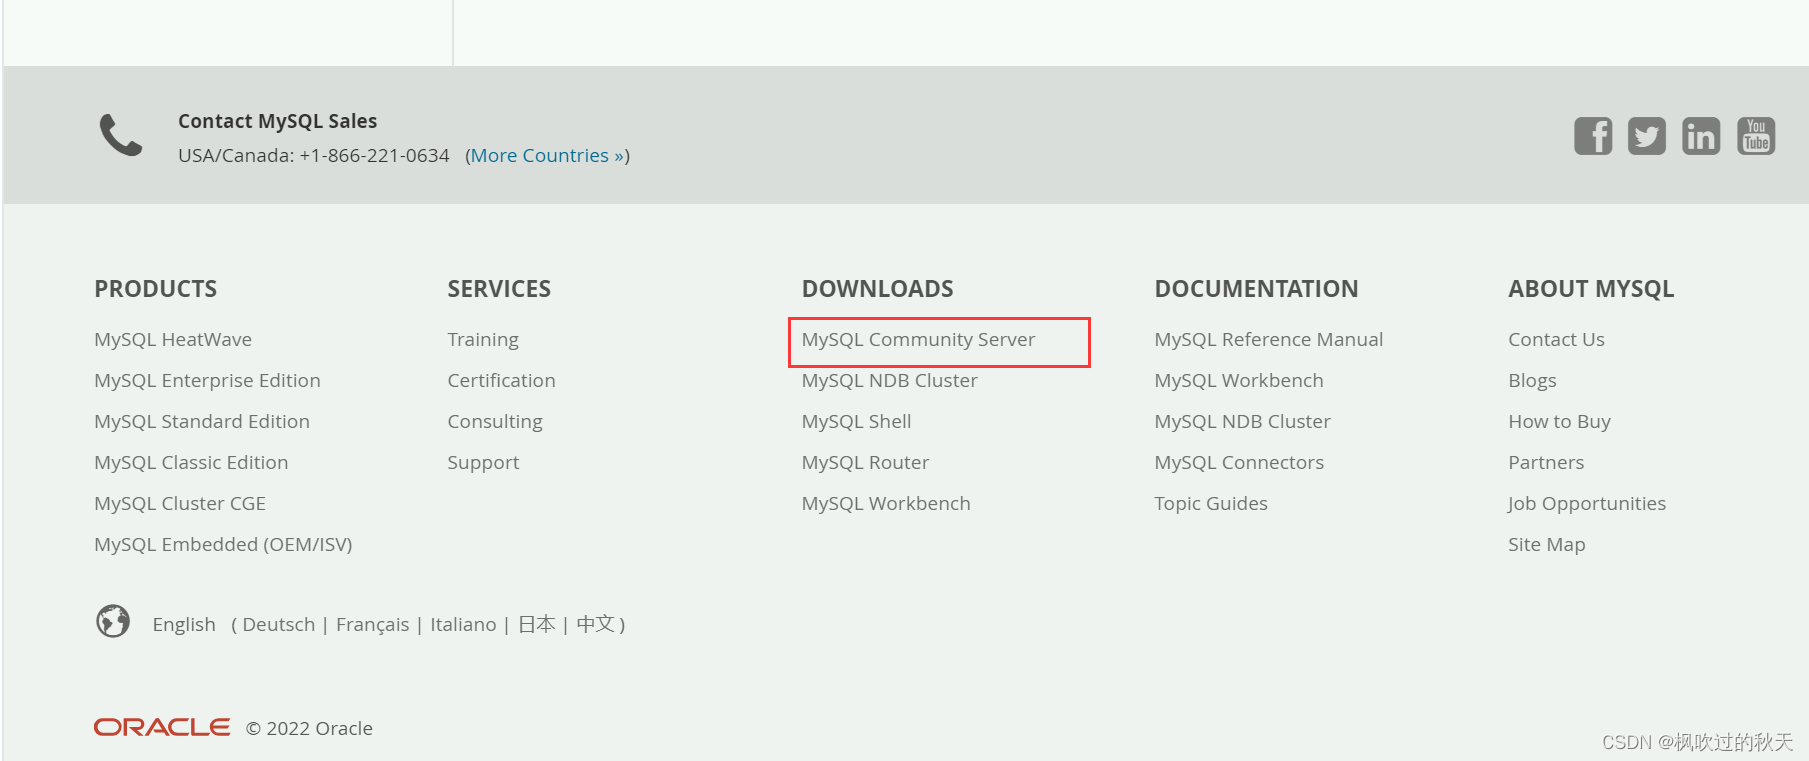Select English language

184,625
